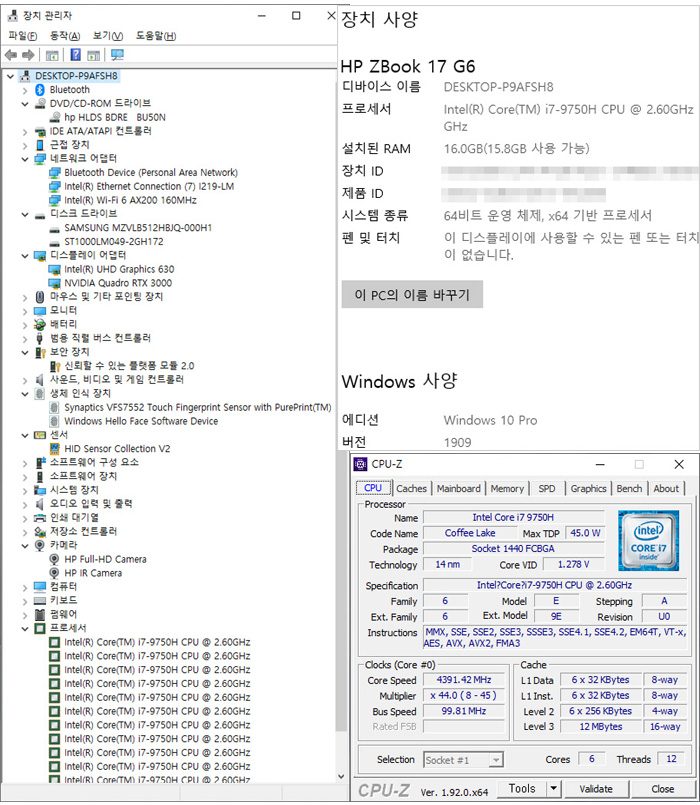
Task: Collapse the DESKTOP-P9AFSH8 root node
Action: (10, 76)
